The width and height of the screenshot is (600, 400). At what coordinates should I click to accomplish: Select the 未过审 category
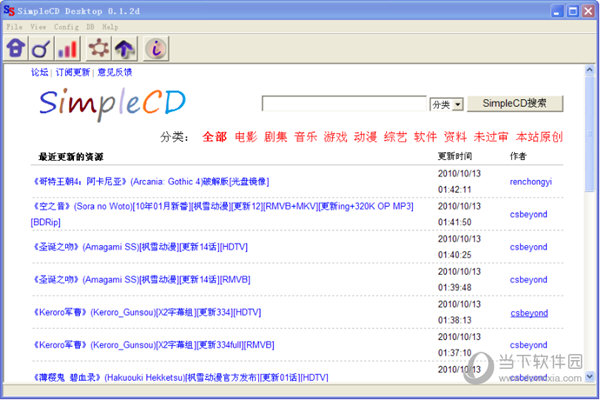coord(491,137)
